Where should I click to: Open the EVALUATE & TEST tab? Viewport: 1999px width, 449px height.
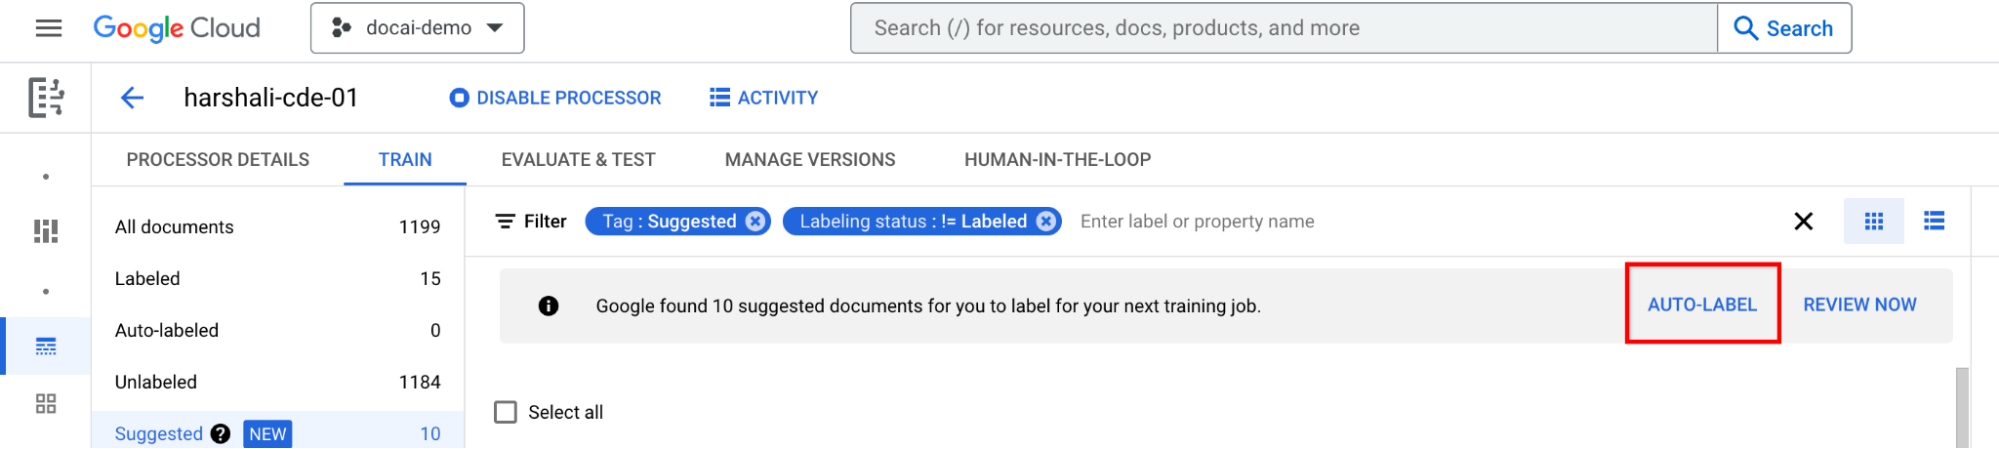[578, 160]
